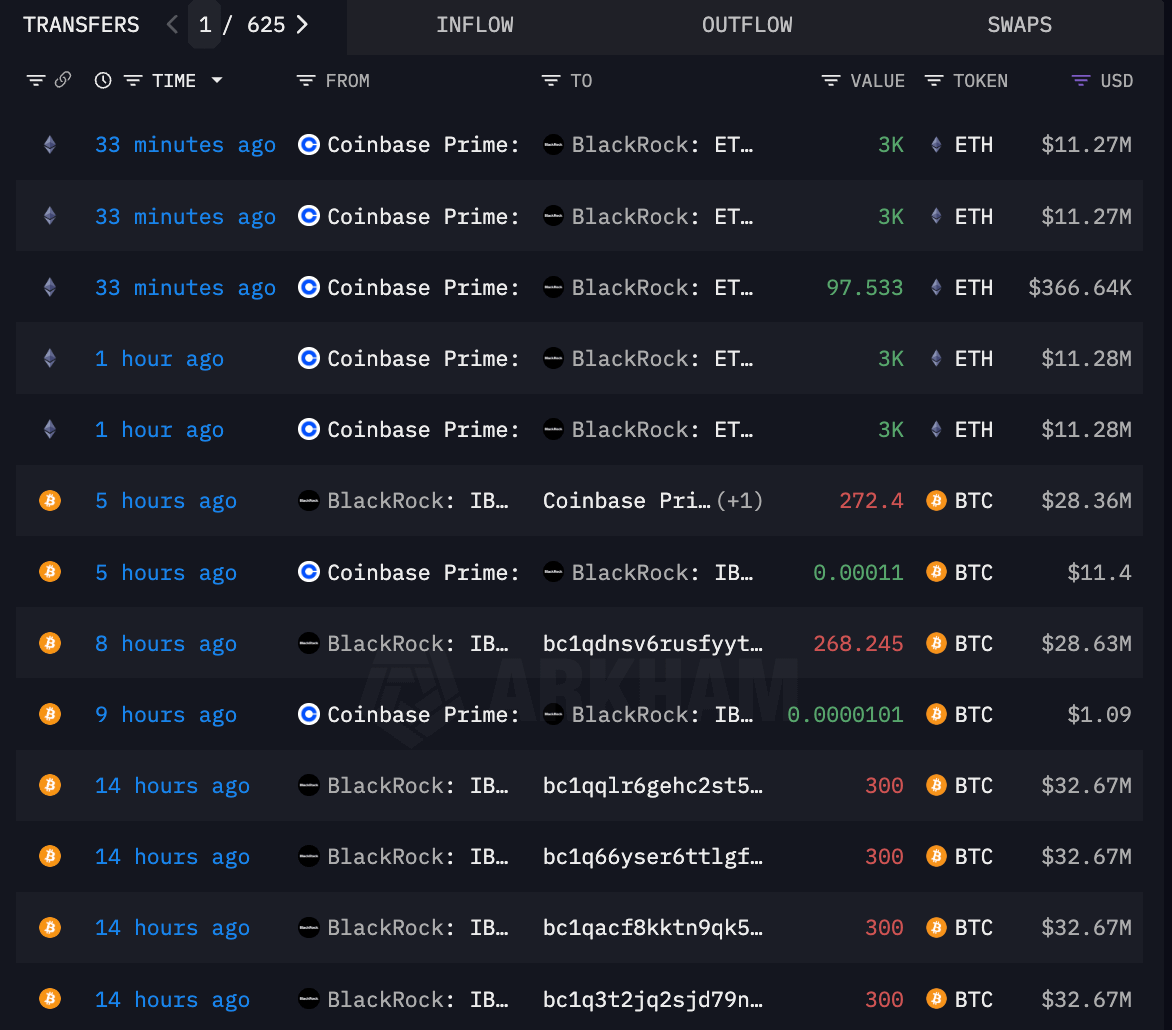Click BlackRock: IB… recipient in $11.4 row
This screenshot has height=1030, width=1172.
click(662, 573)
